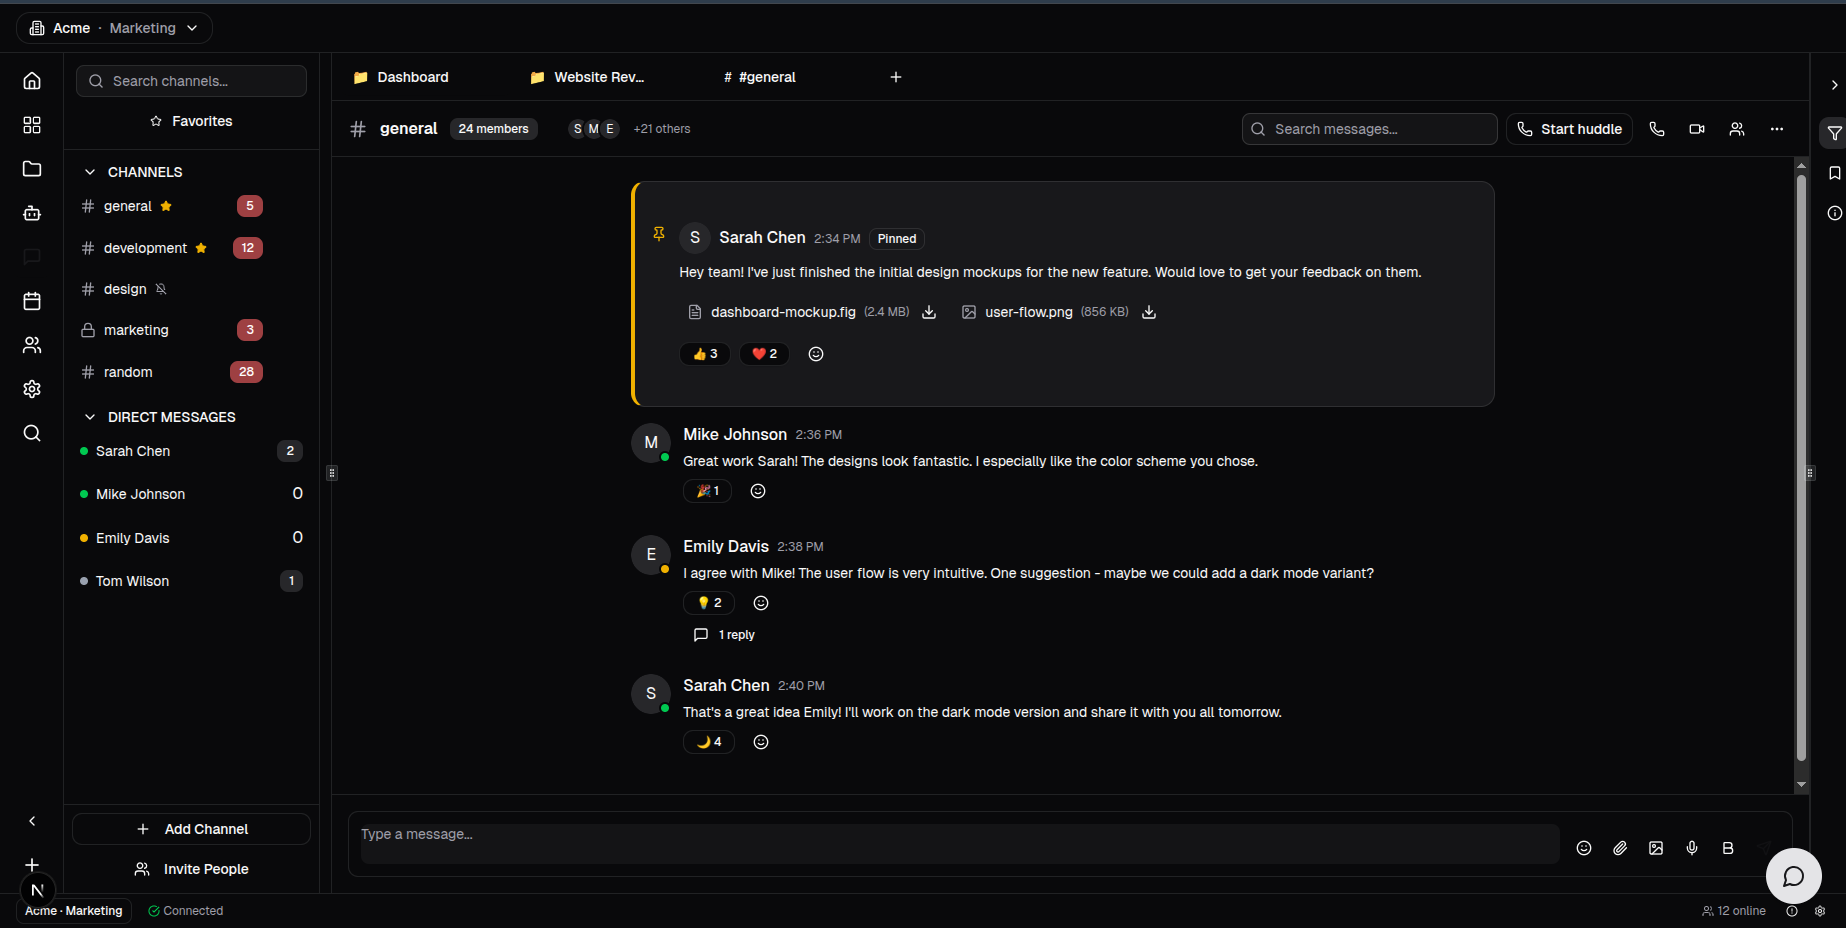Download the dashboard-mockup.fig file
The width and height of the screenshot is (1846, 928).
tap(929, 312)
